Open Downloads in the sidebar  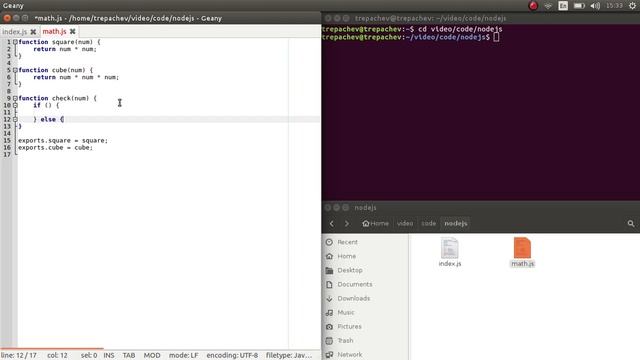pos(353,298)
